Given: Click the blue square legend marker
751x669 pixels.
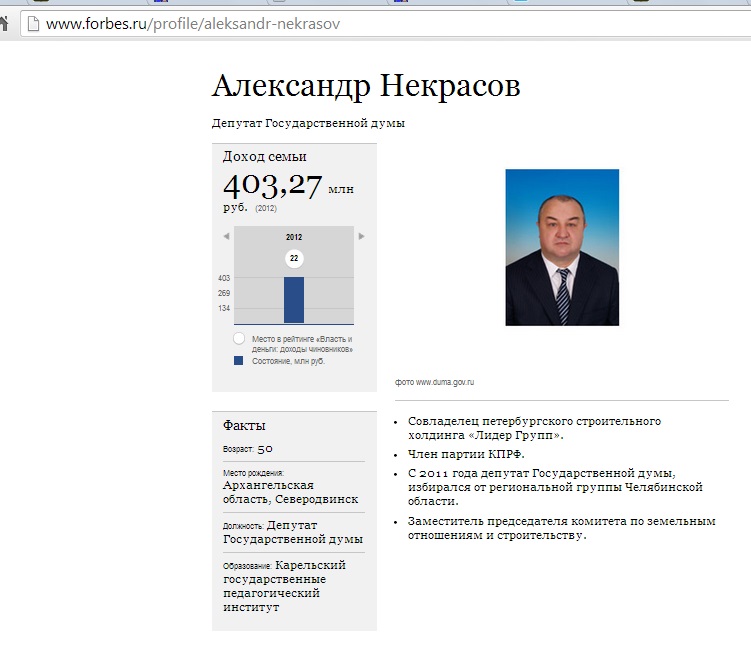Looking at the screenshot, I should (x=239, y=361).
